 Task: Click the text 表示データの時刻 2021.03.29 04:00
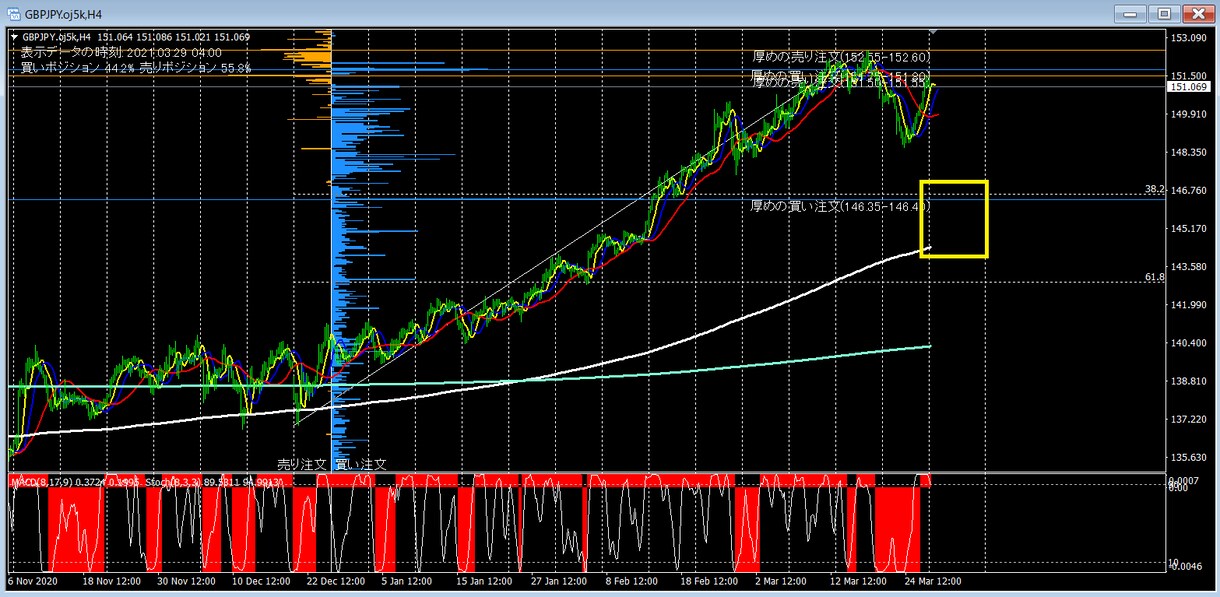coord(121,52)
